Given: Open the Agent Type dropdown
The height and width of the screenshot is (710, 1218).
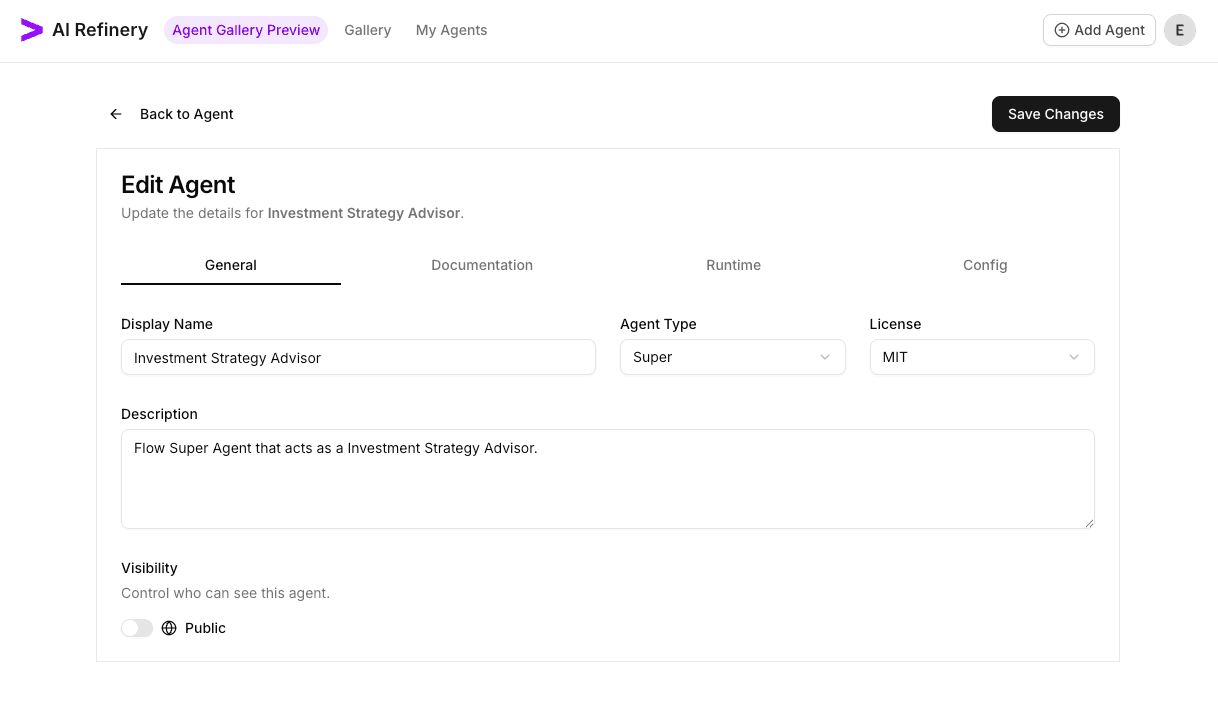Looking at the screenshot, I should (x=733, y=357).
